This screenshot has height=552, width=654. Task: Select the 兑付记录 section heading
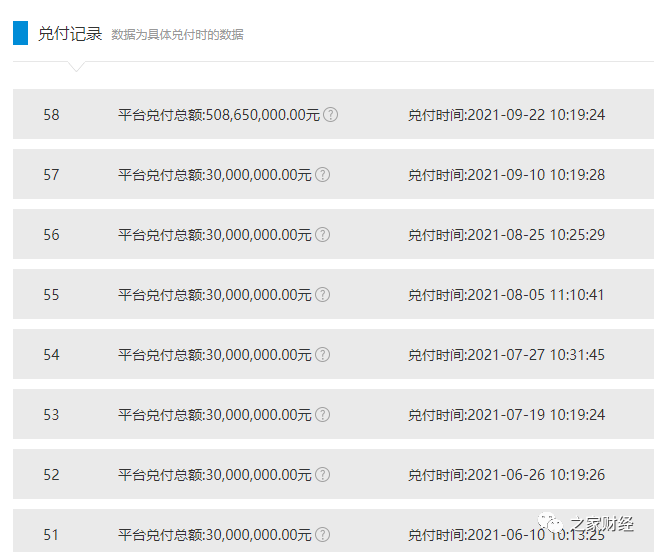(x=70, y=33)
